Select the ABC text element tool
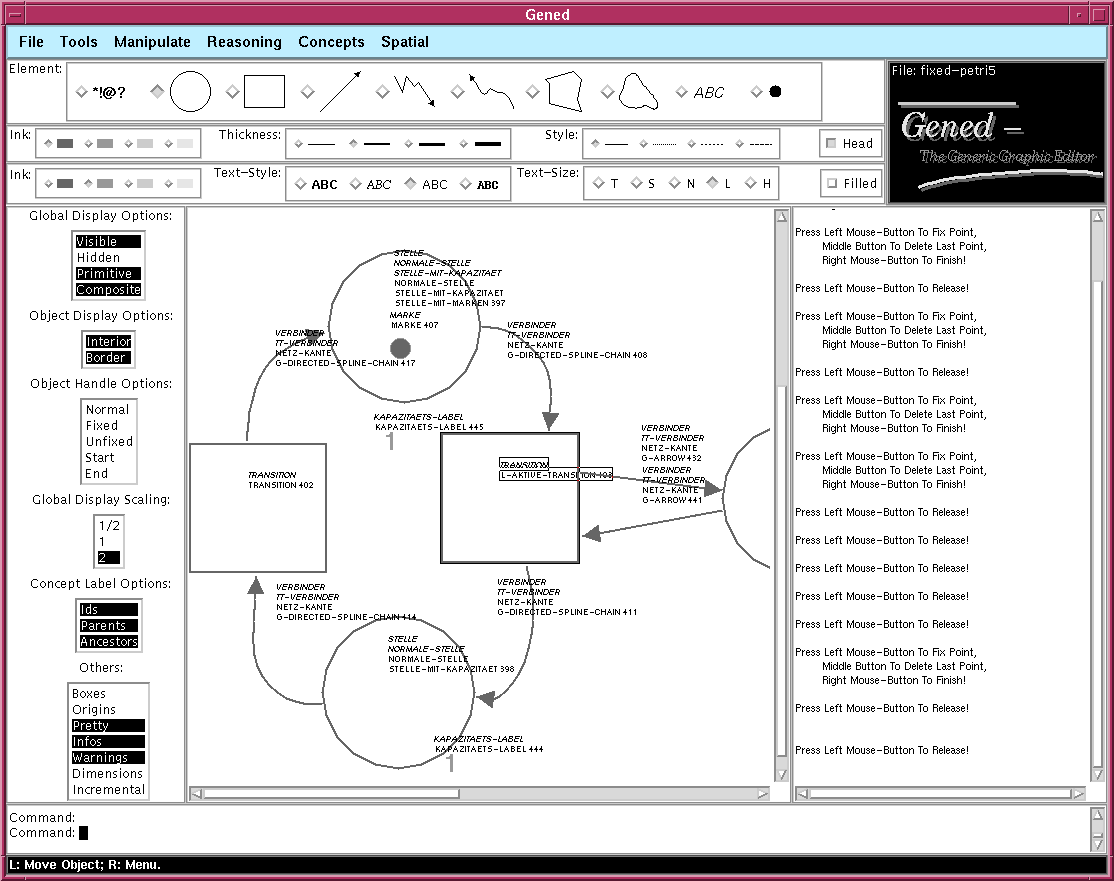 [708, 92]
